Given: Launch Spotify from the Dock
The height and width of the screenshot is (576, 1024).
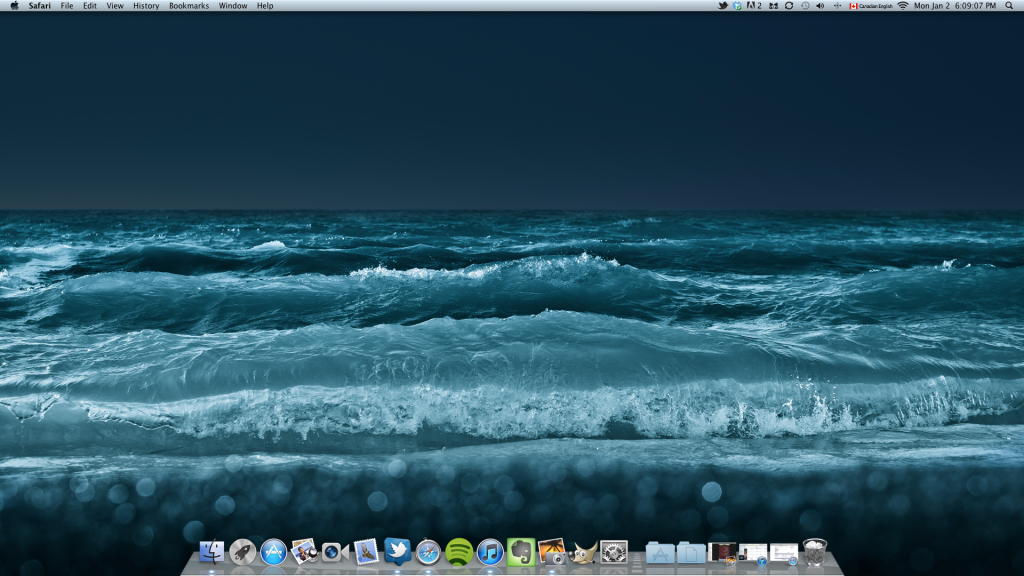Looking at the screenshot, I should (x=459, y=552).
